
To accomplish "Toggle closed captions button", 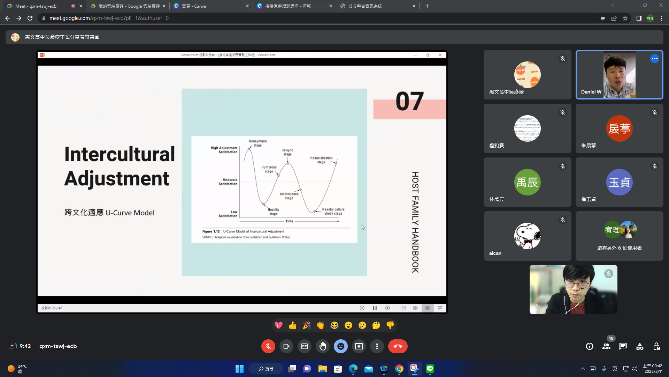I will [x=304, y=346].
